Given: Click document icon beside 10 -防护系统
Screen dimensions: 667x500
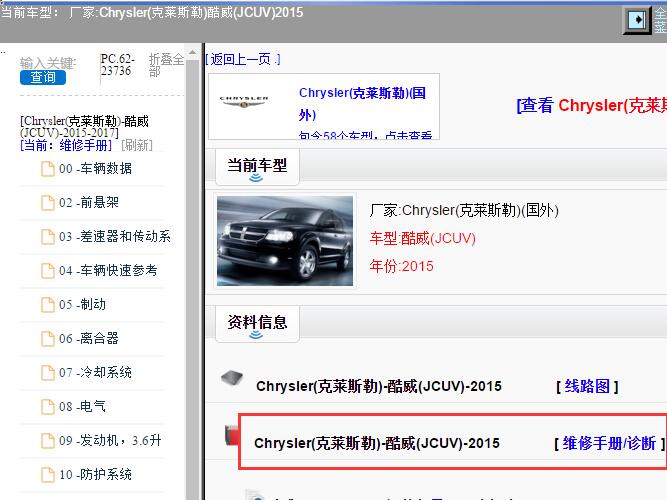Looking at the screenshot, I should [x=48, y=474].
